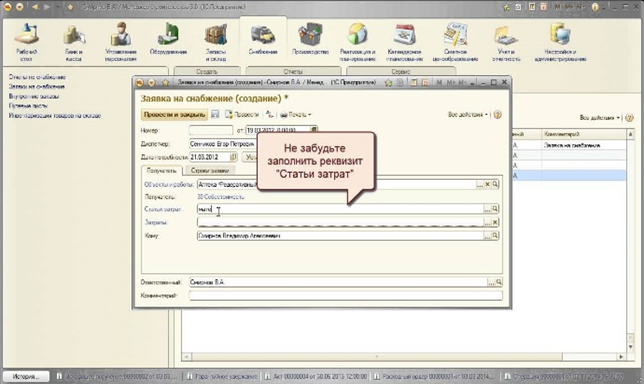Image resolution: width=644 pixels, height=384 pixels.
Task: Open calendar picker for Дата потребности
Action: [x=233, y=157]
